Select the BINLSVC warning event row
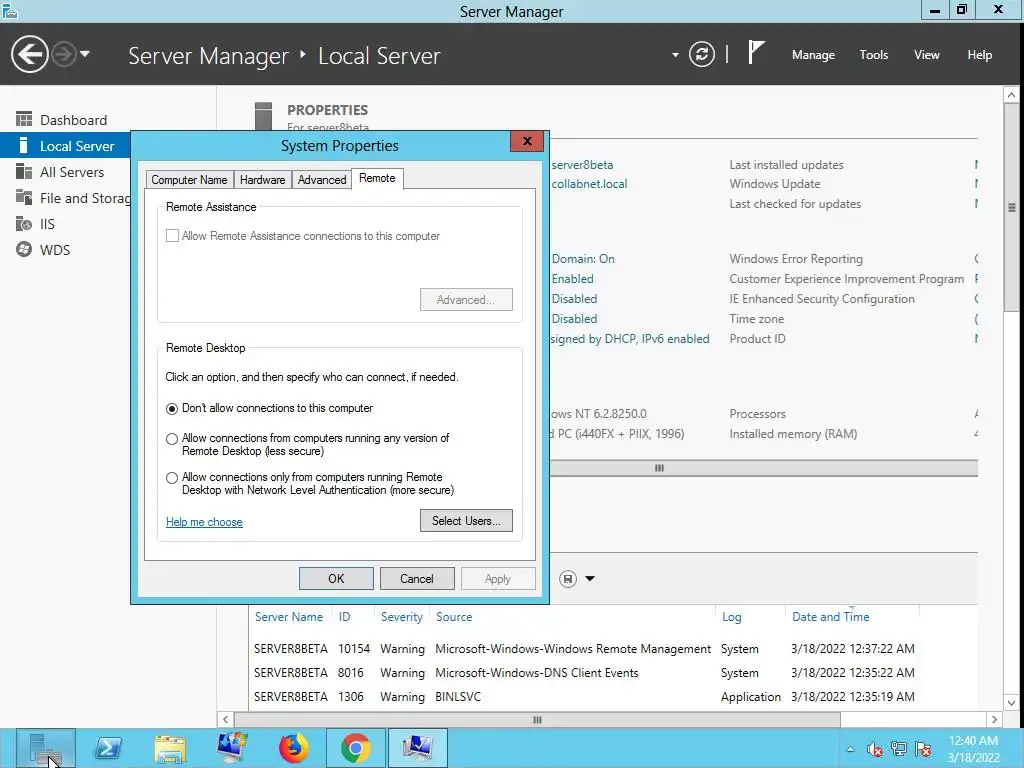Screen dimensions: 1024x768 (x=614, y=697)
